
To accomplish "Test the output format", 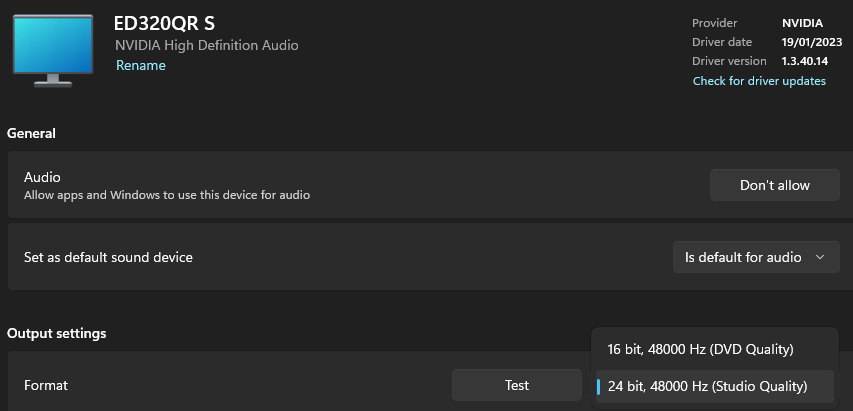I will (517, 385).
